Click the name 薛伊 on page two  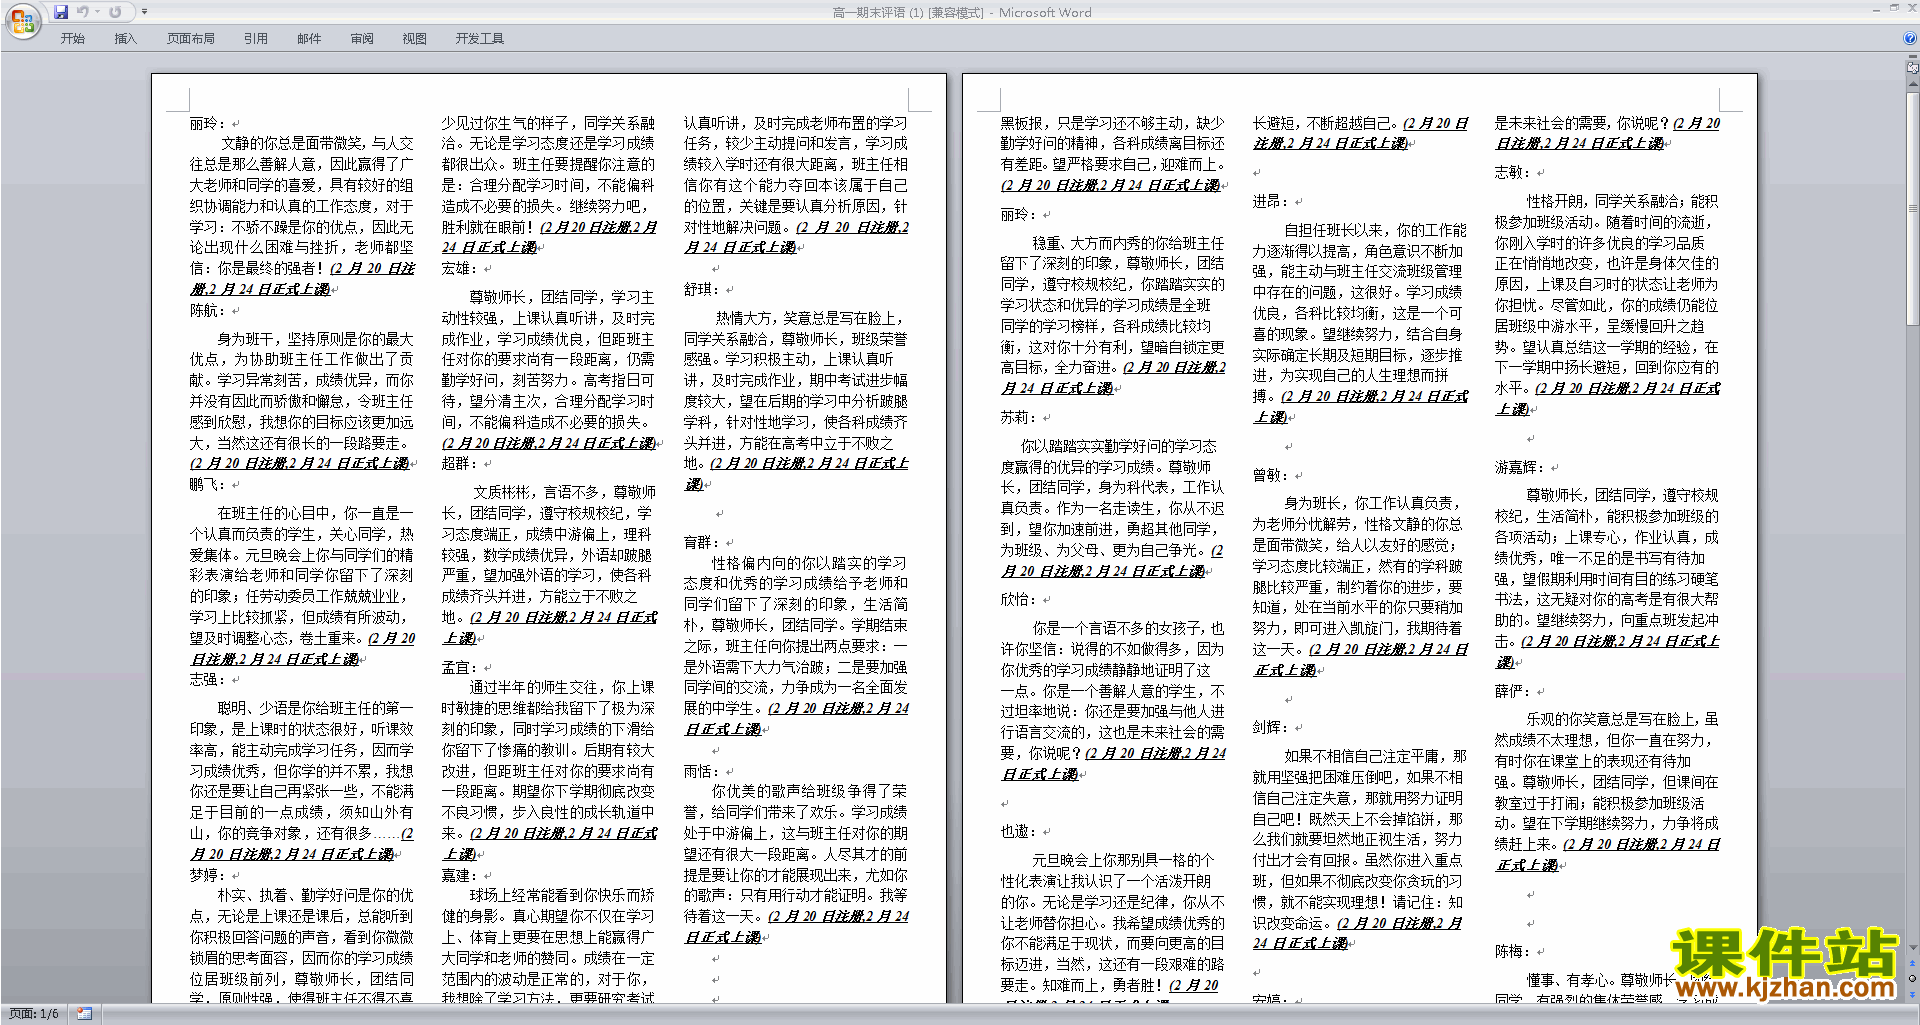tap(1508, 691)
